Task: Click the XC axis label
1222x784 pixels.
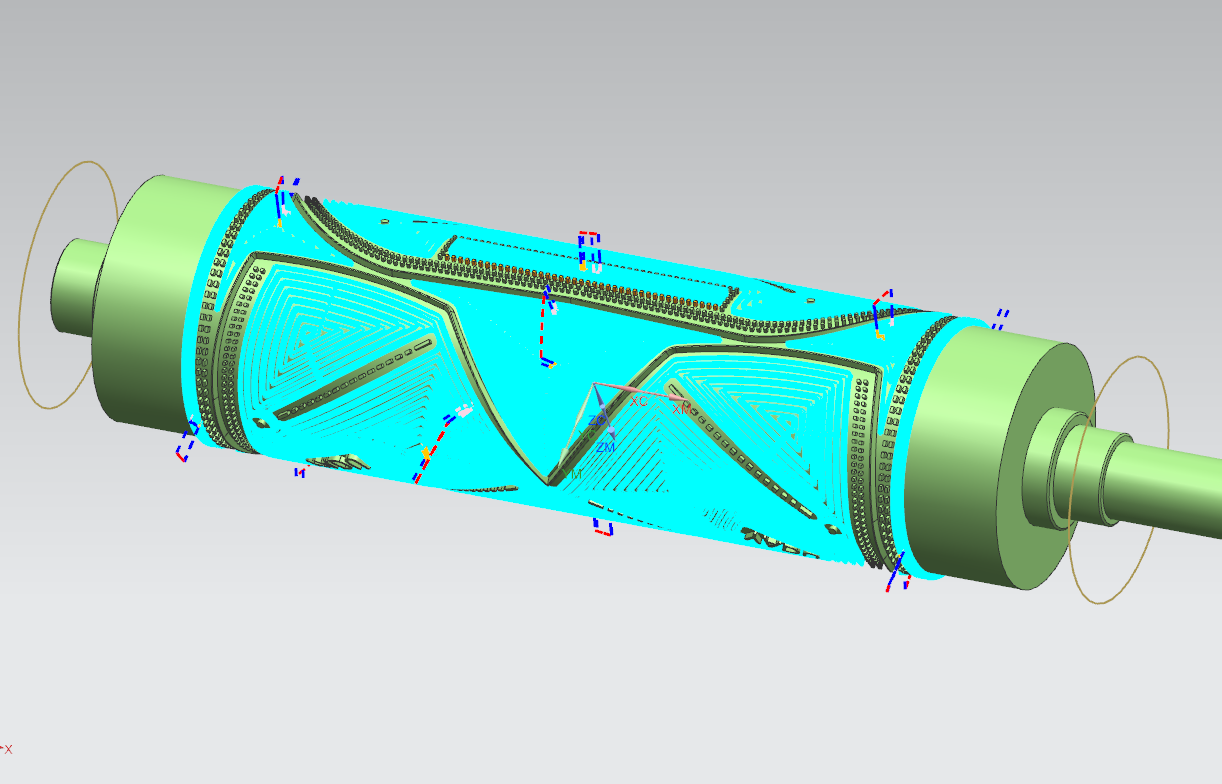Action: click(638, 401)
